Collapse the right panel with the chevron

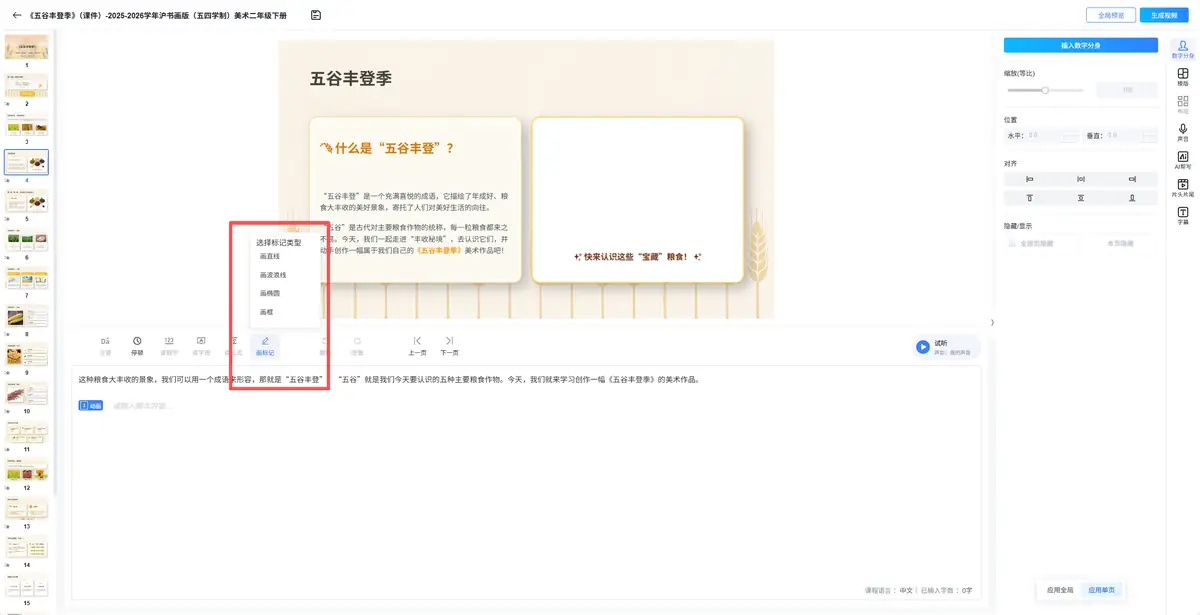pyautogui.click(x=992, y=322)
